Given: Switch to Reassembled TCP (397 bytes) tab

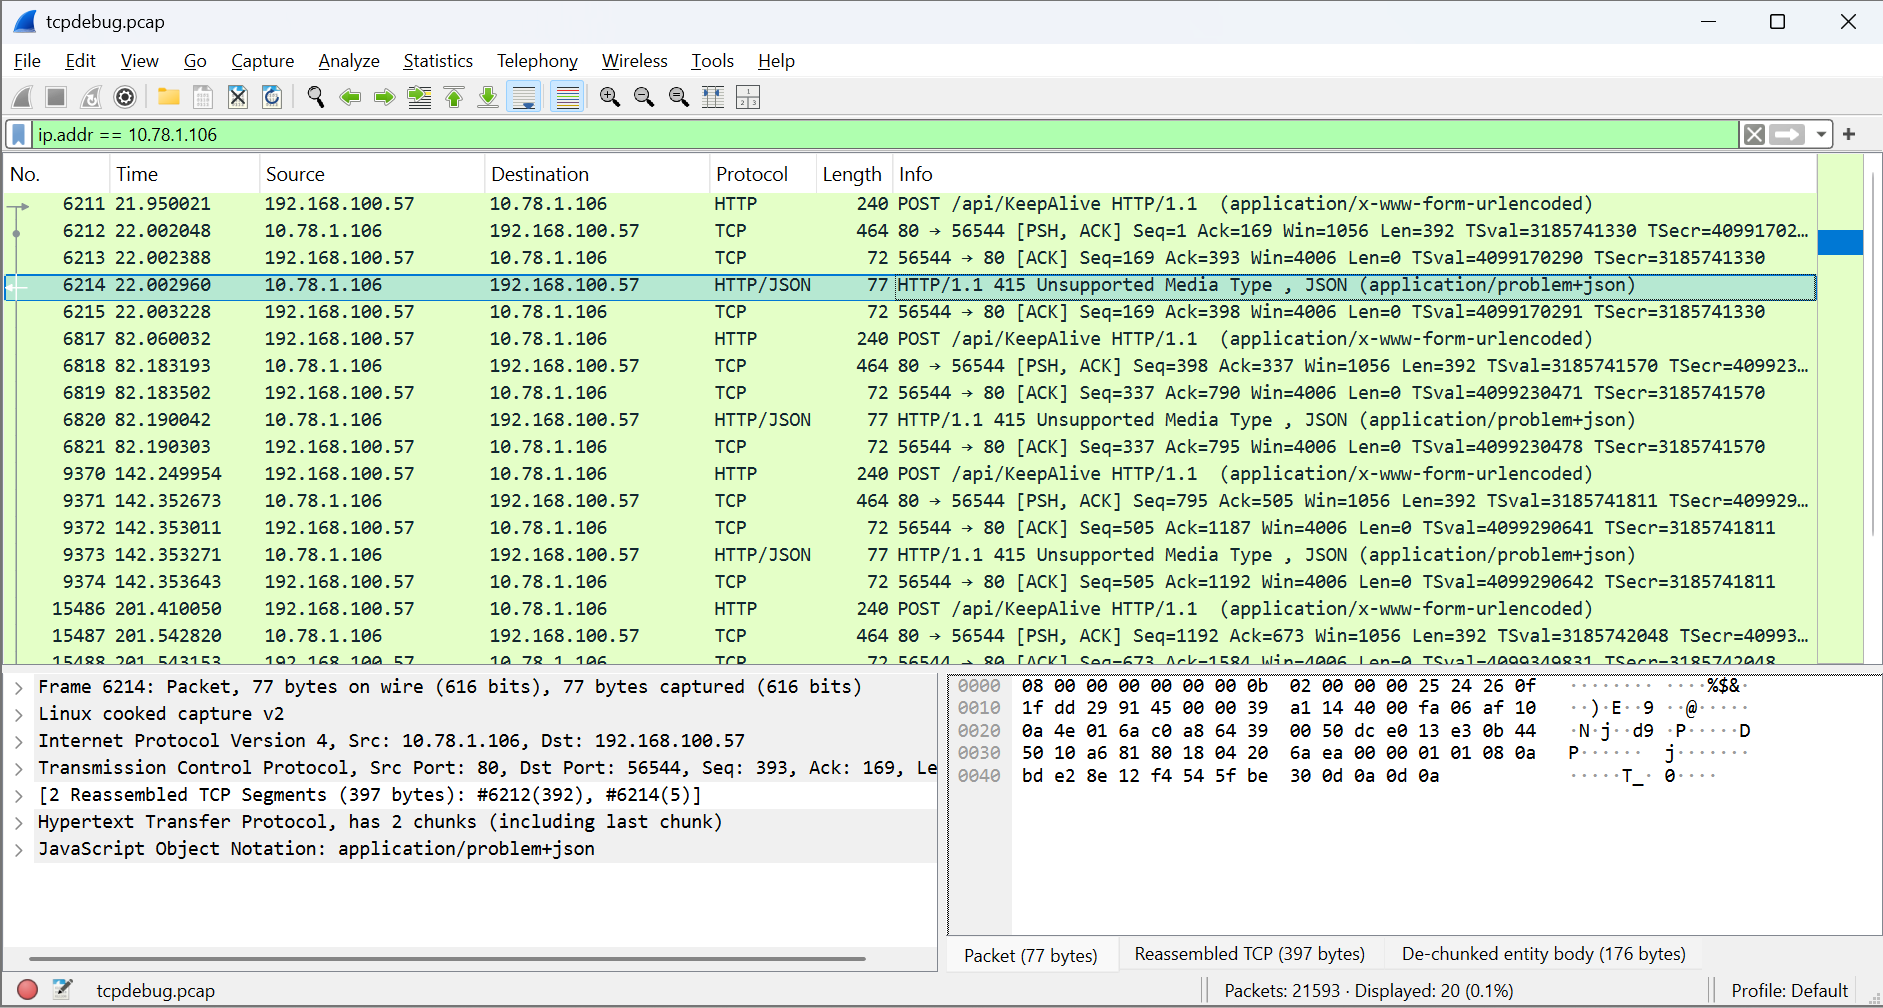Looking at the screenshot, I should point(1249,954).
